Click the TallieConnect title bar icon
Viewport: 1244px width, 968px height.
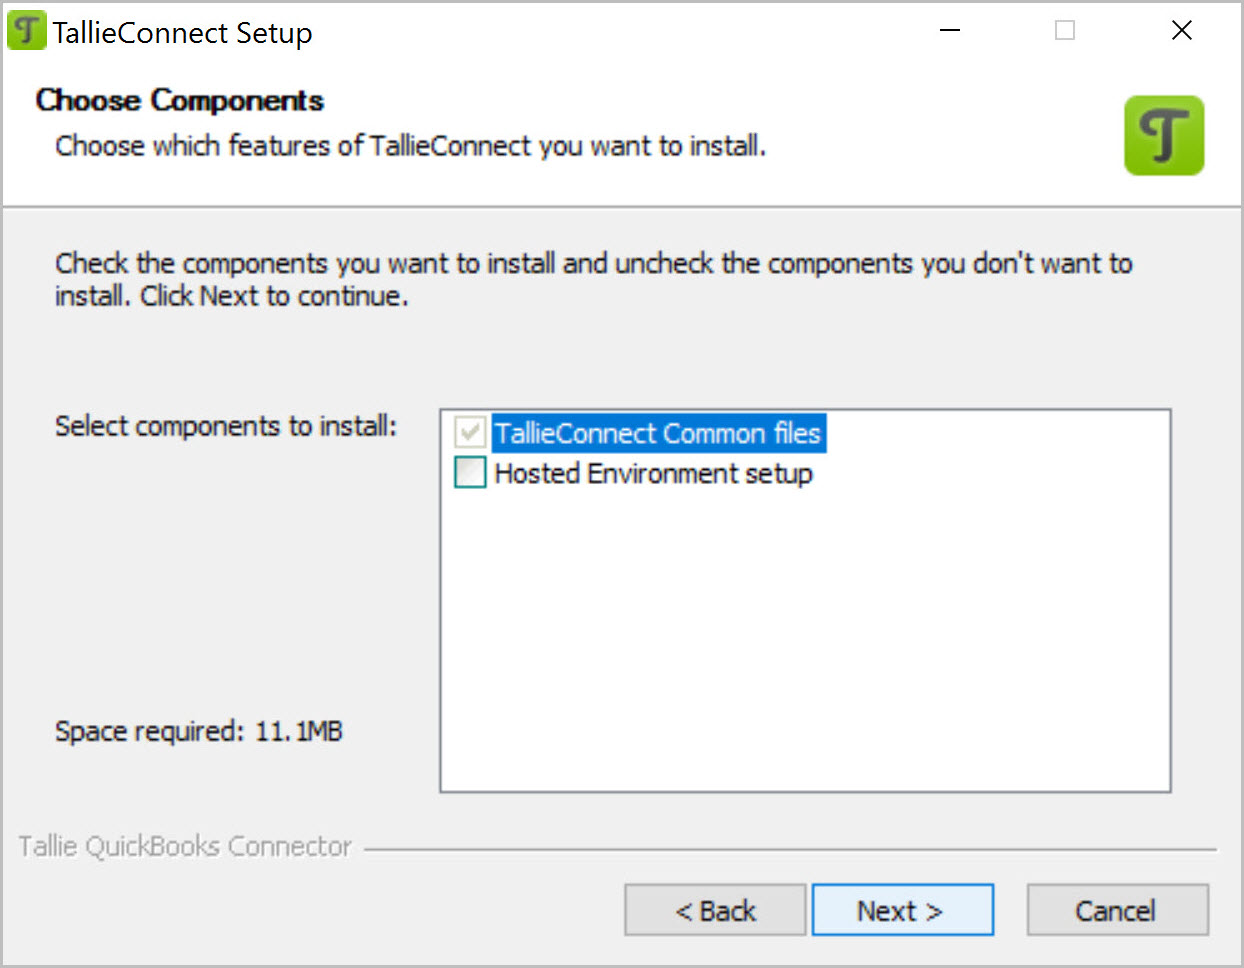pos(27,30)
